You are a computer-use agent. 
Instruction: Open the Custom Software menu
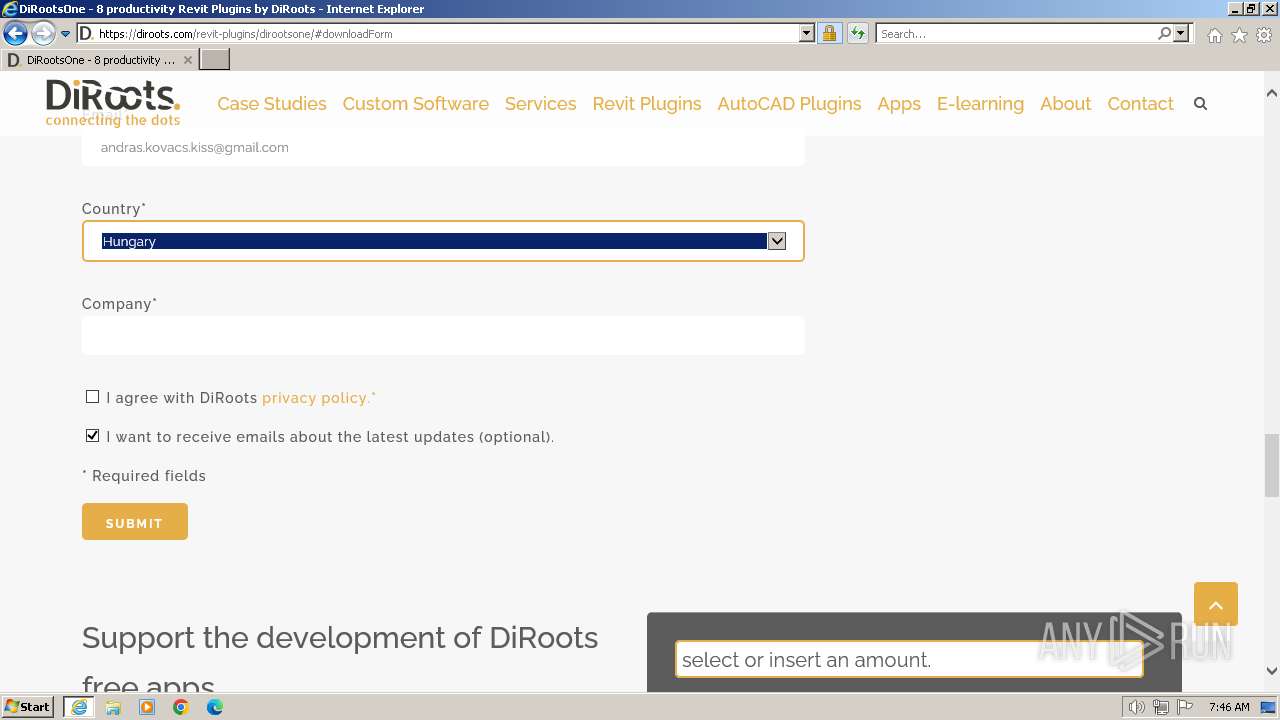pyautogui.click(x=415, y=104)
